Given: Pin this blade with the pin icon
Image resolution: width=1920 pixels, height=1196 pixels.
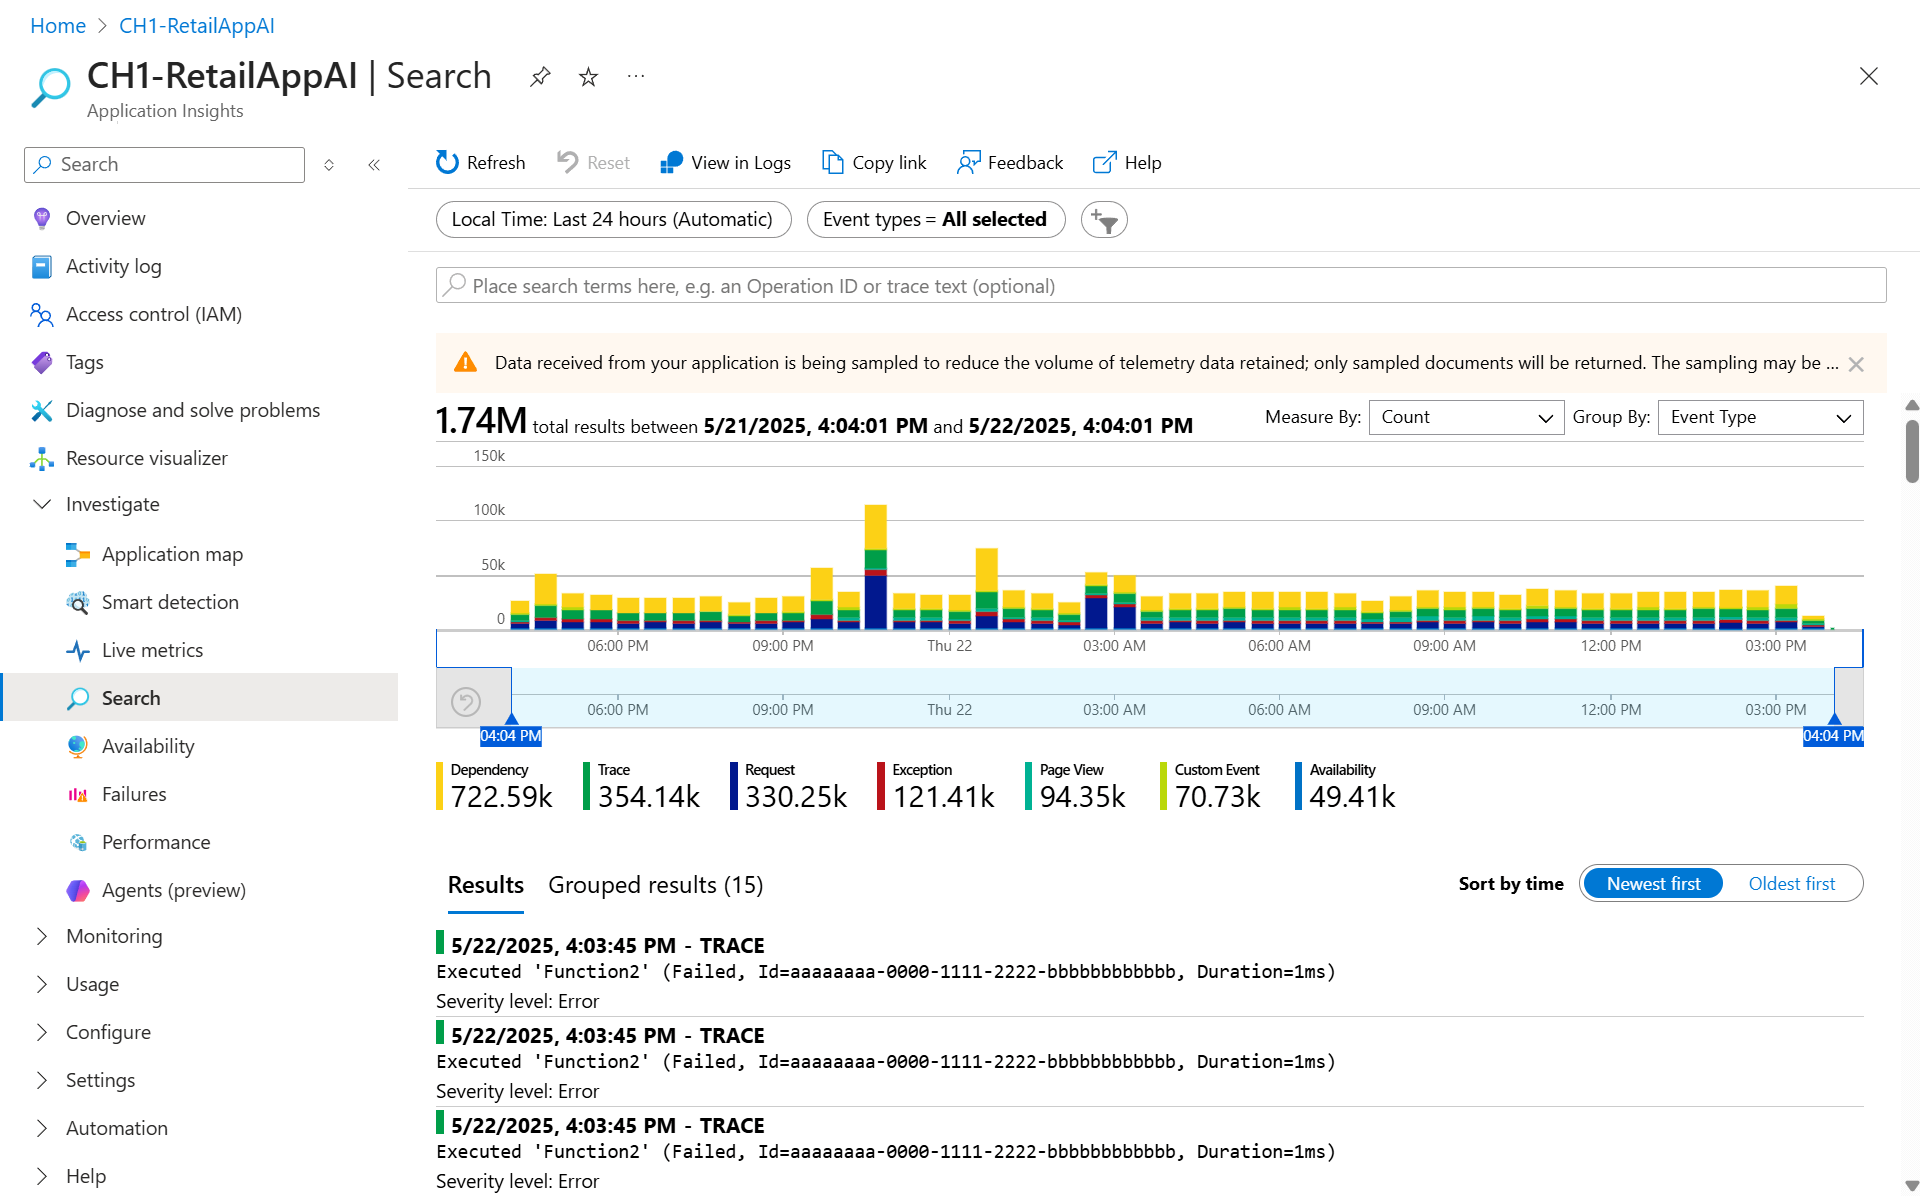Looking at the screenshot, I should pyautogui.click(x=540, y=77).
